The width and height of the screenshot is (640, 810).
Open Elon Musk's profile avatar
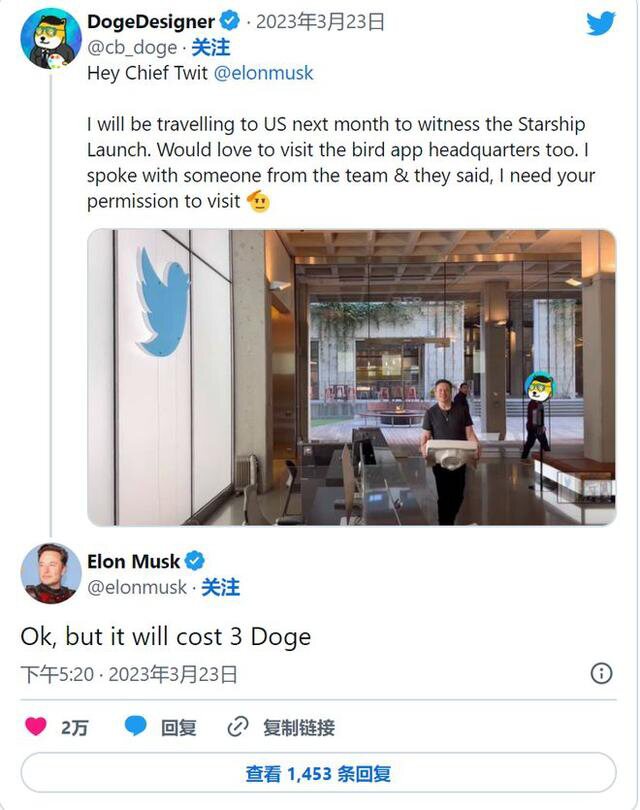[50, 574]
